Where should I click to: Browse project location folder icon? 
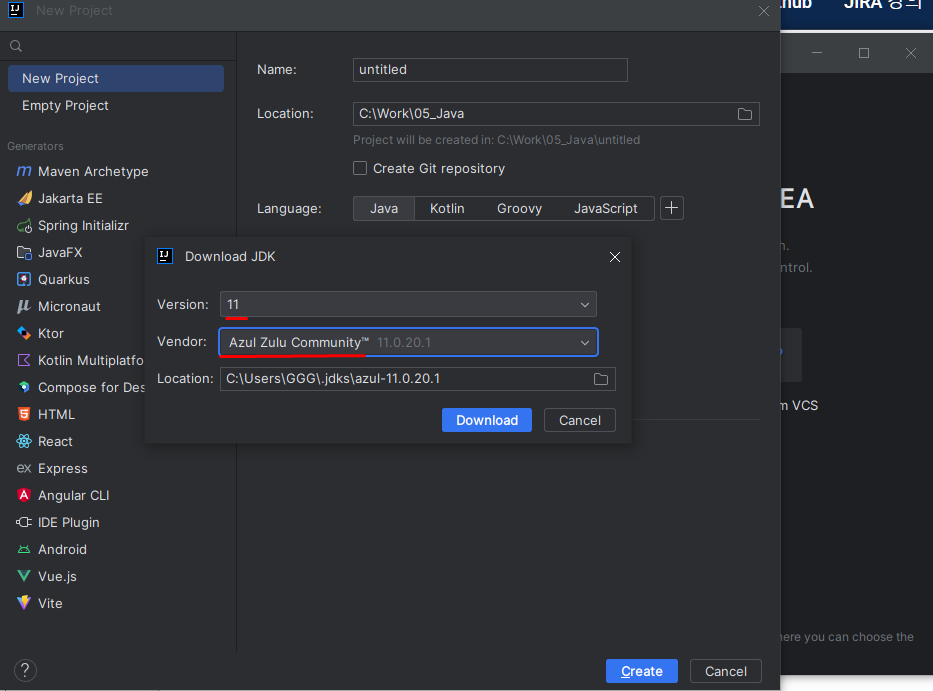point(744,114)
